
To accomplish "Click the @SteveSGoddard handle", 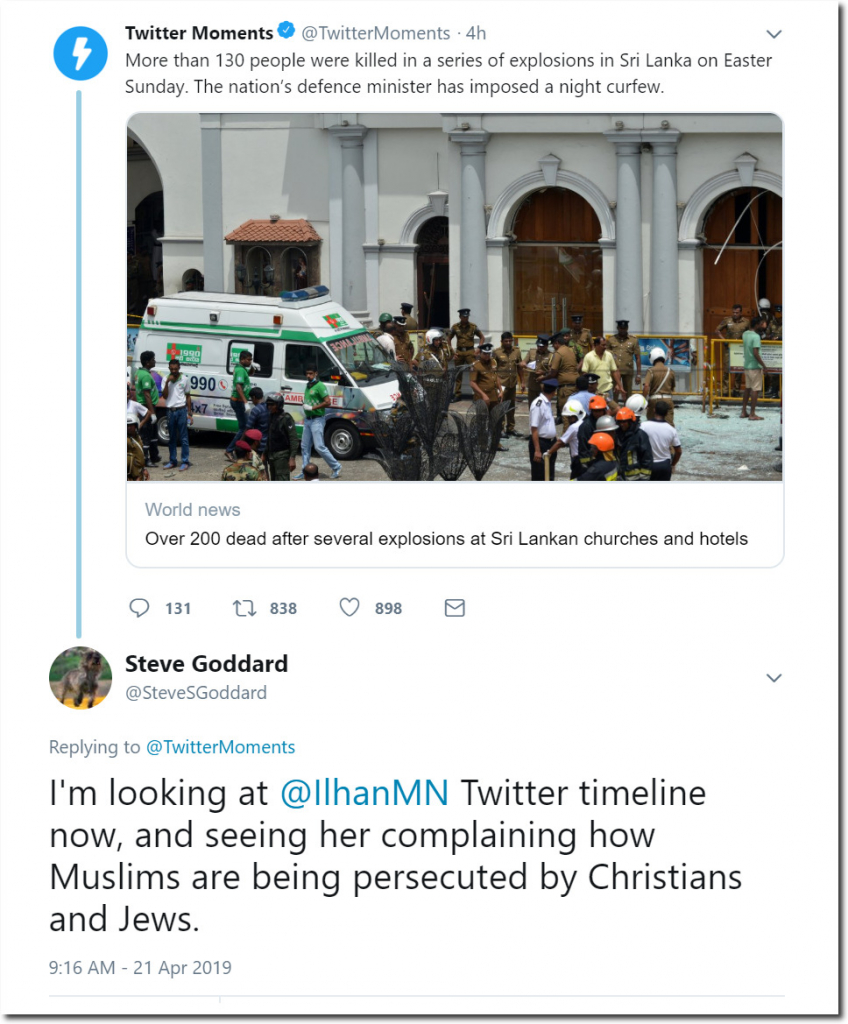I will coord(196,692).
